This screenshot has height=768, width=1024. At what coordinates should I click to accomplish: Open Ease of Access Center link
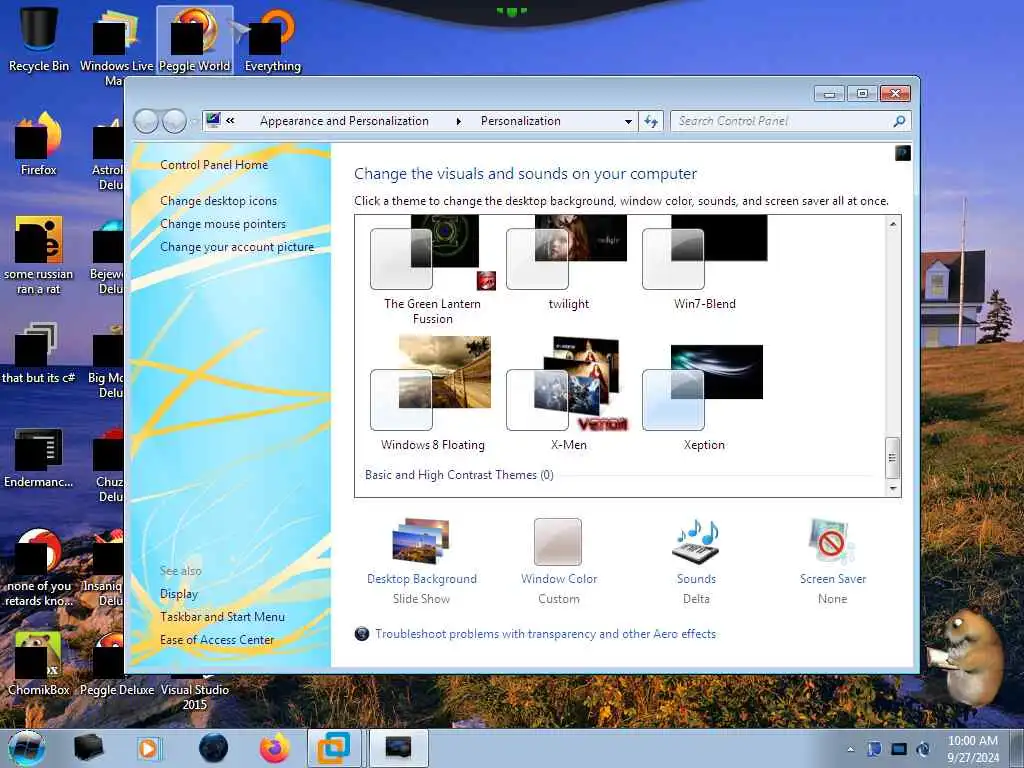click(217, 640)
